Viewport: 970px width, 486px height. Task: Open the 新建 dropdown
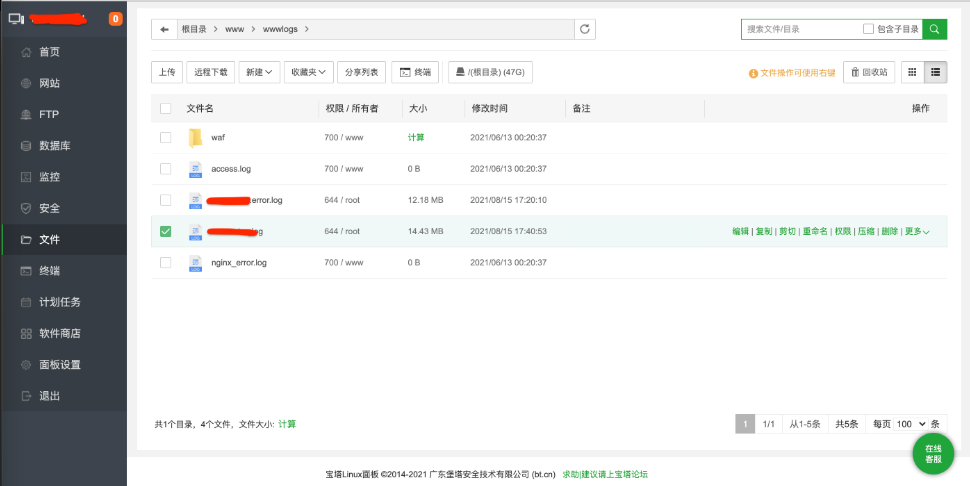259,72
